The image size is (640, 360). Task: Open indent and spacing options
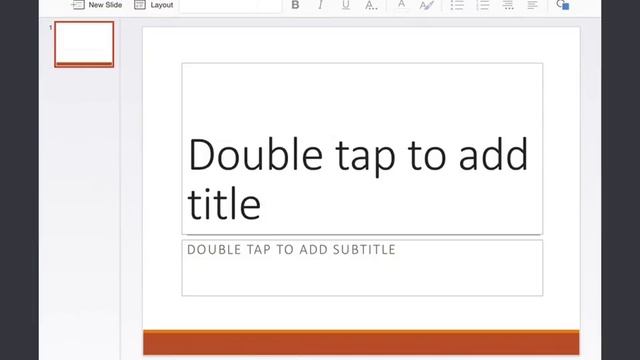(x=508, y=5)
